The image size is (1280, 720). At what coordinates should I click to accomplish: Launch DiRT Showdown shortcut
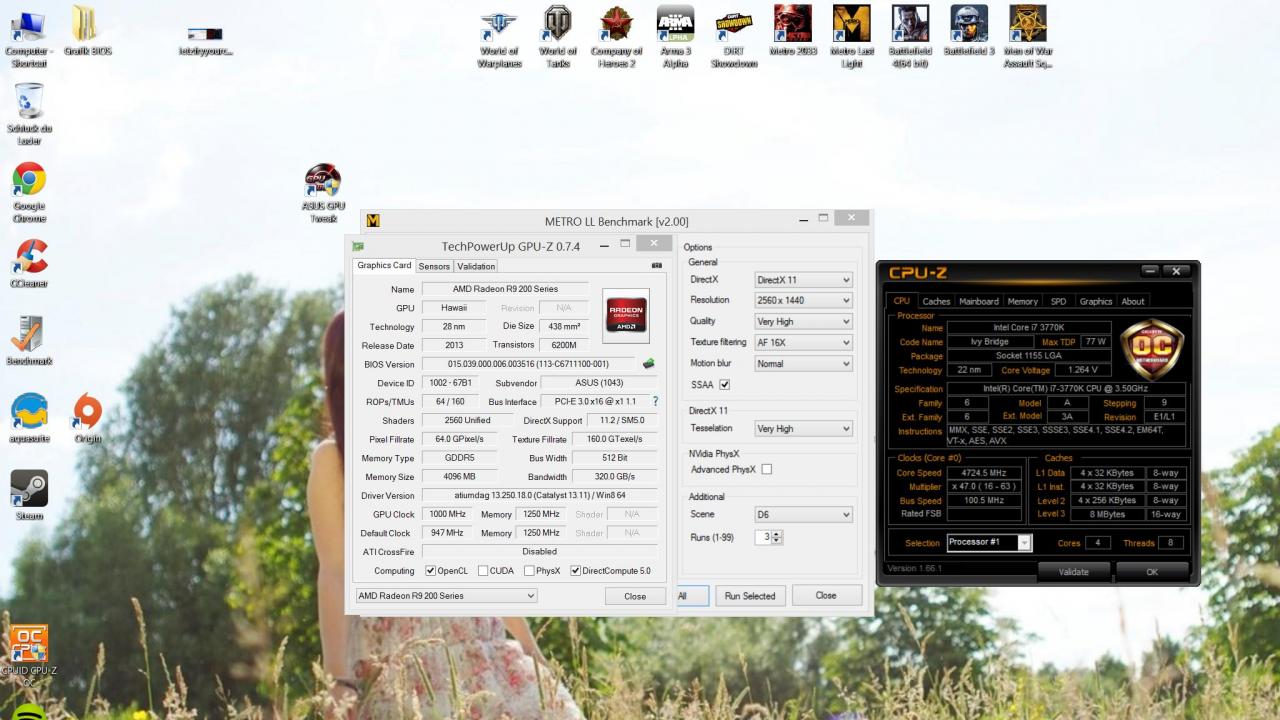(734, 37)
